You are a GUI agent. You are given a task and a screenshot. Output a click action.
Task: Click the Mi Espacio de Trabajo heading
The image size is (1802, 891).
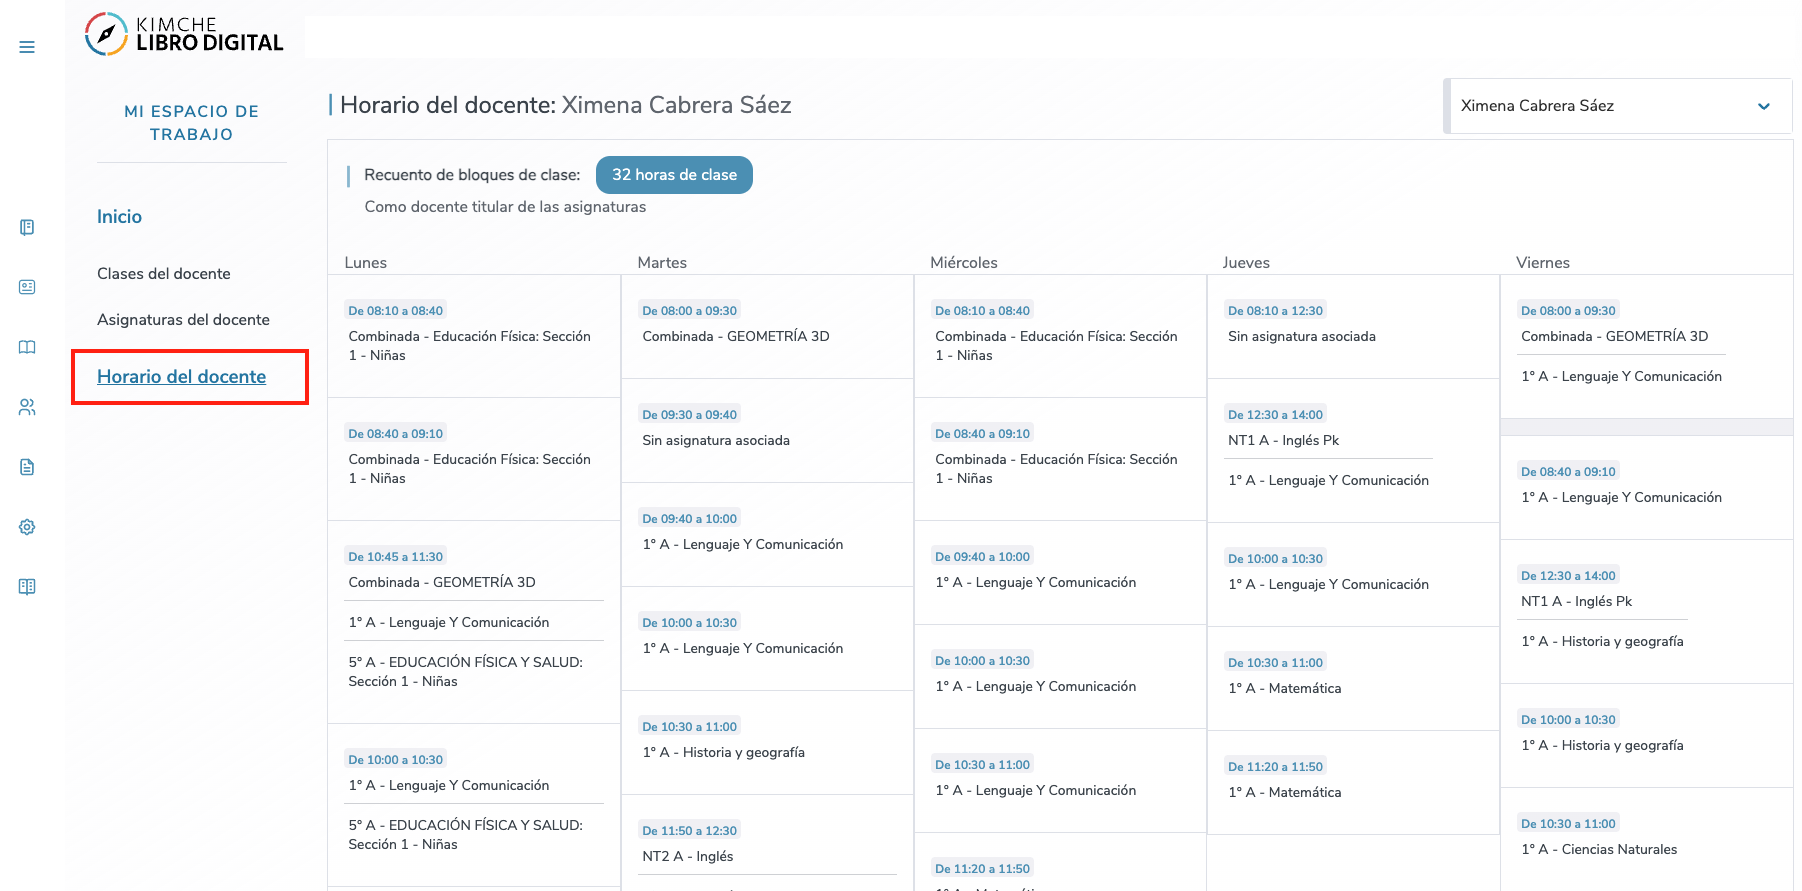click(x=191, y=123)
